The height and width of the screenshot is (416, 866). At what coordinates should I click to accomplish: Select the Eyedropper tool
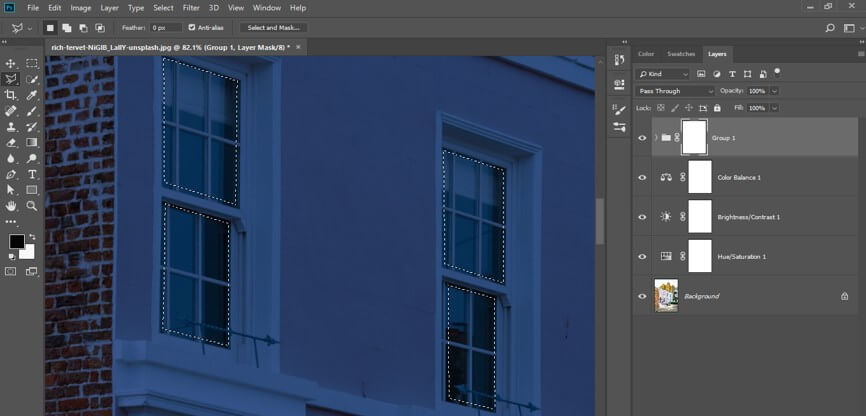tap(32, 95)
